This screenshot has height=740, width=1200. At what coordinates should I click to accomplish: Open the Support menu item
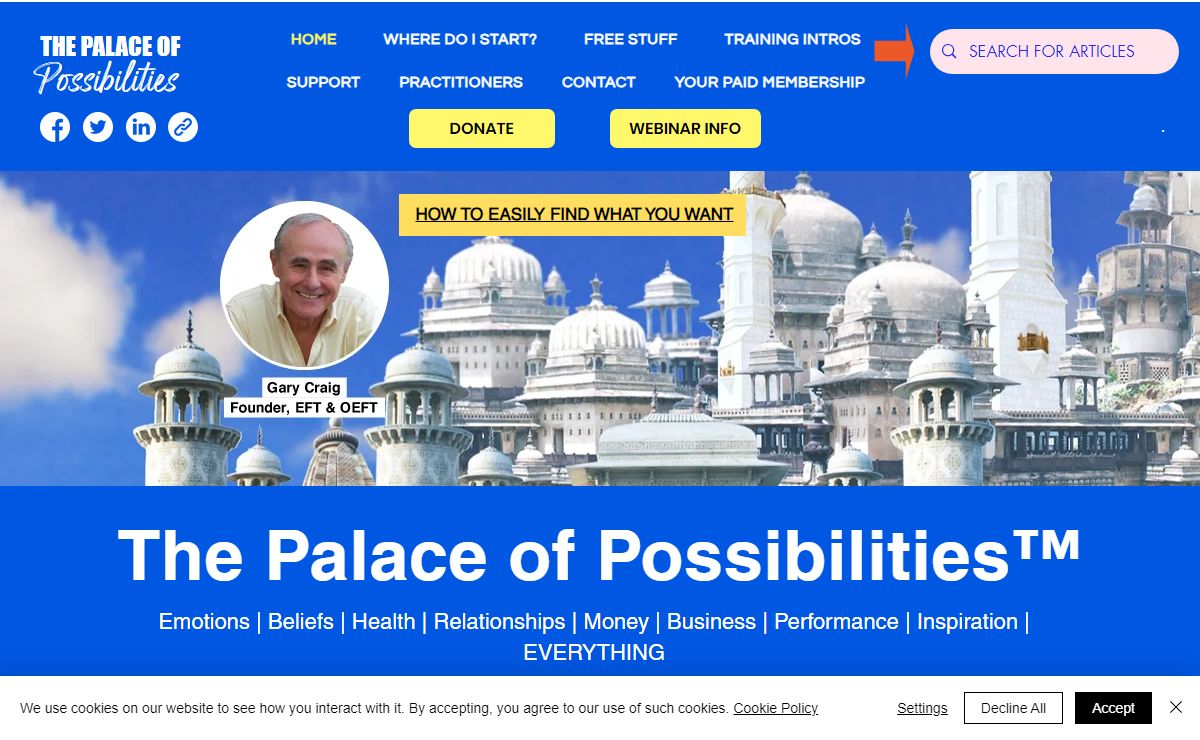point(323,82)
